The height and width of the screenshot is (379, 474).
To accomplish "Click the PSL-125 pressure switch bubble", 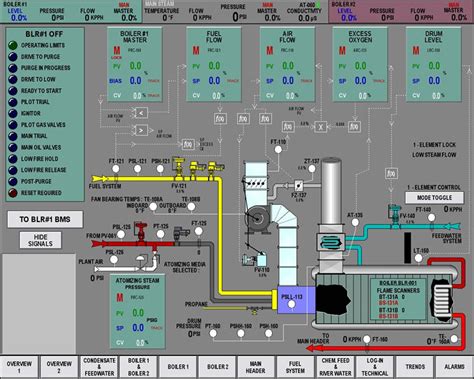I will pyautogui.click(x=121, y=235).
